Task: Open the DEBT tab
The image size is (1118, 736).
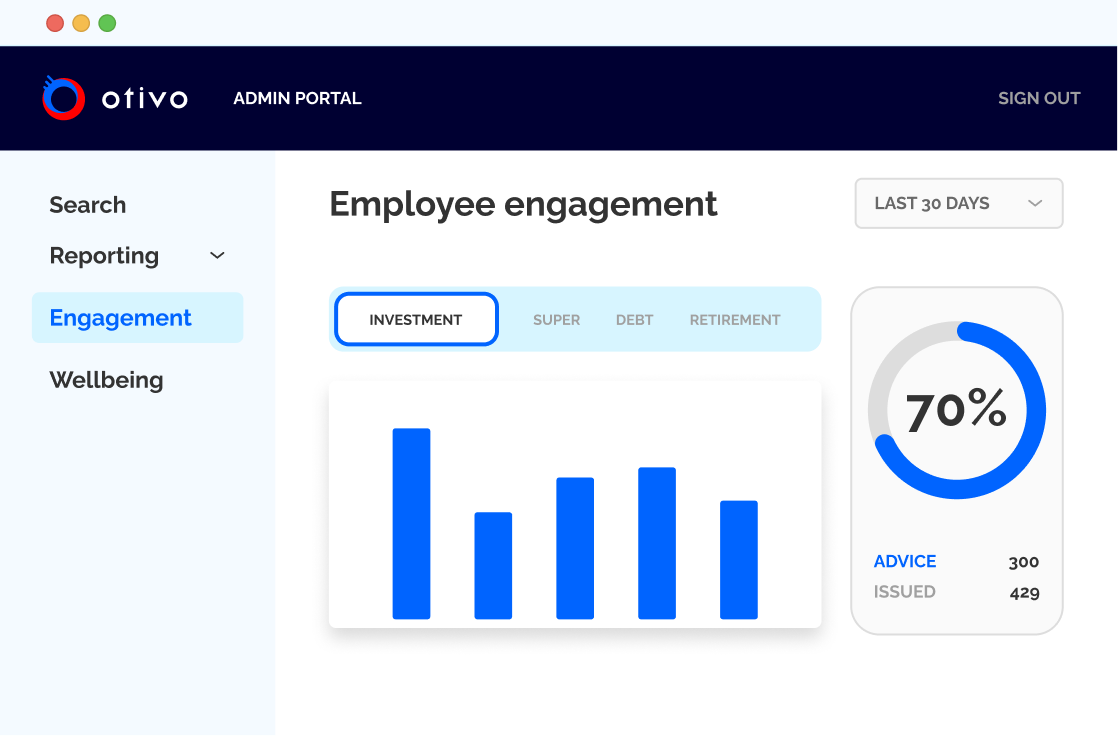Action: (634, 319)
